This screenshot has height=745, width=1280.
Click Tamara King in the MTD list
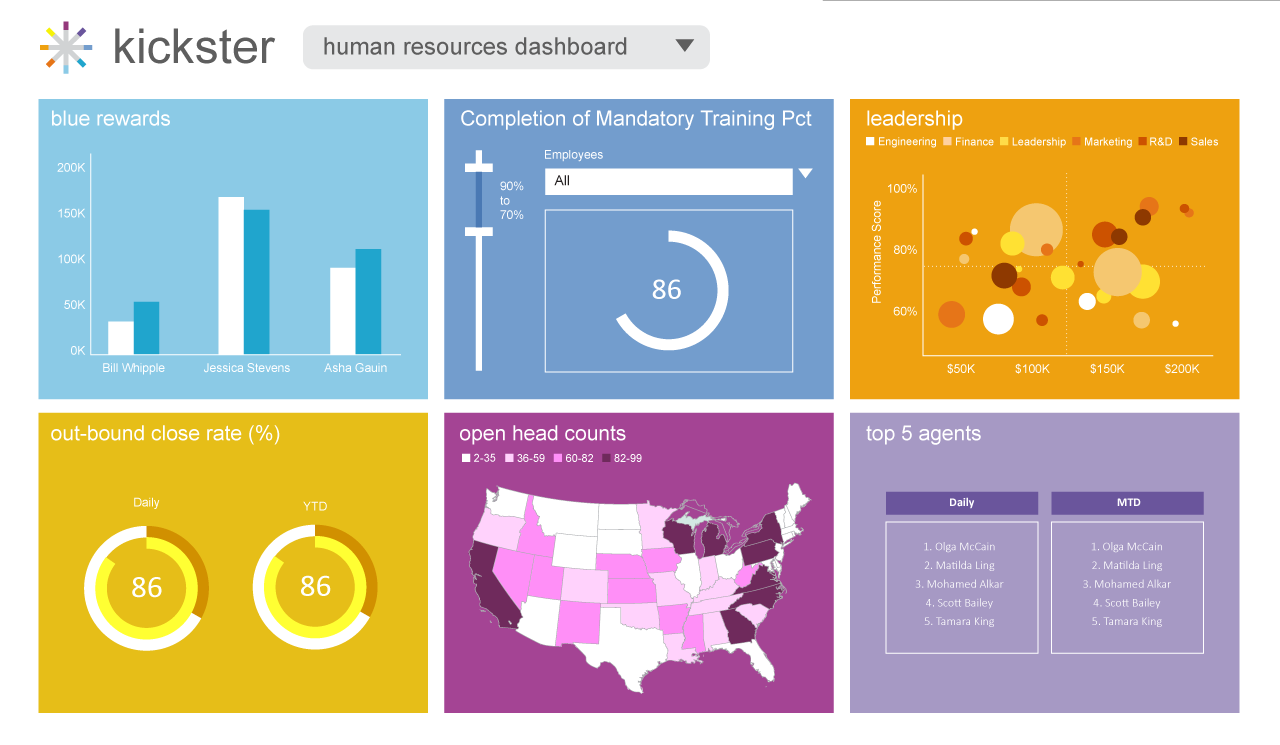1127,622
